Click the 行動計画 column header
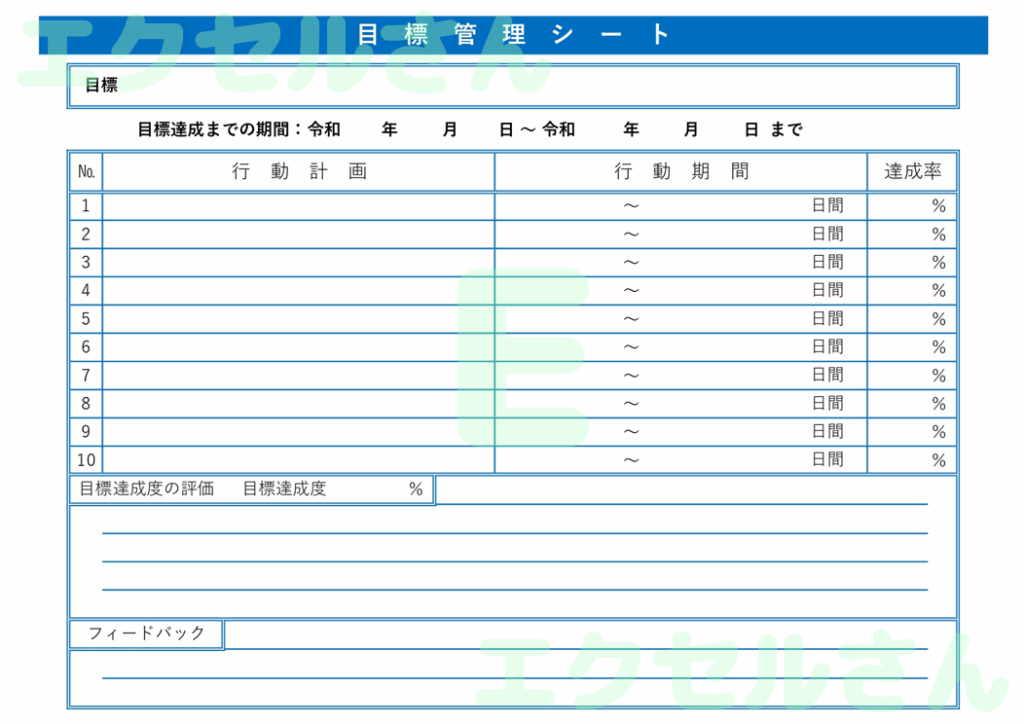The height and width of the screenshot is (724, 1024). pyautogui.click(x=300, y=171)
